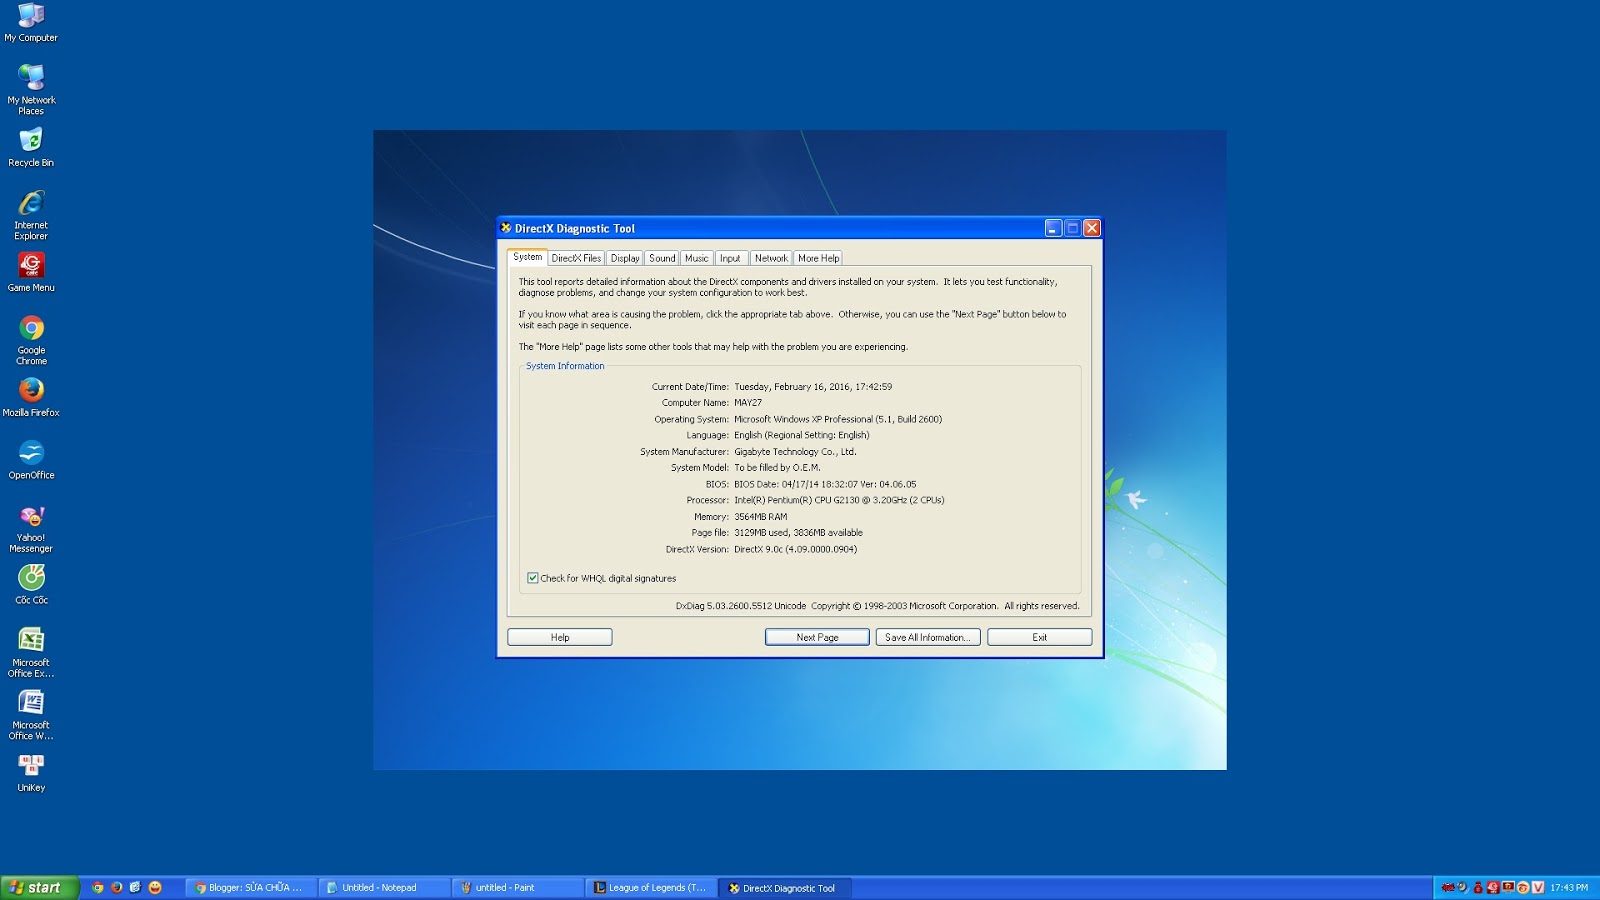Click DirectX 9.0c version text
Screen dimensions: 1600x900
(795, 549)
